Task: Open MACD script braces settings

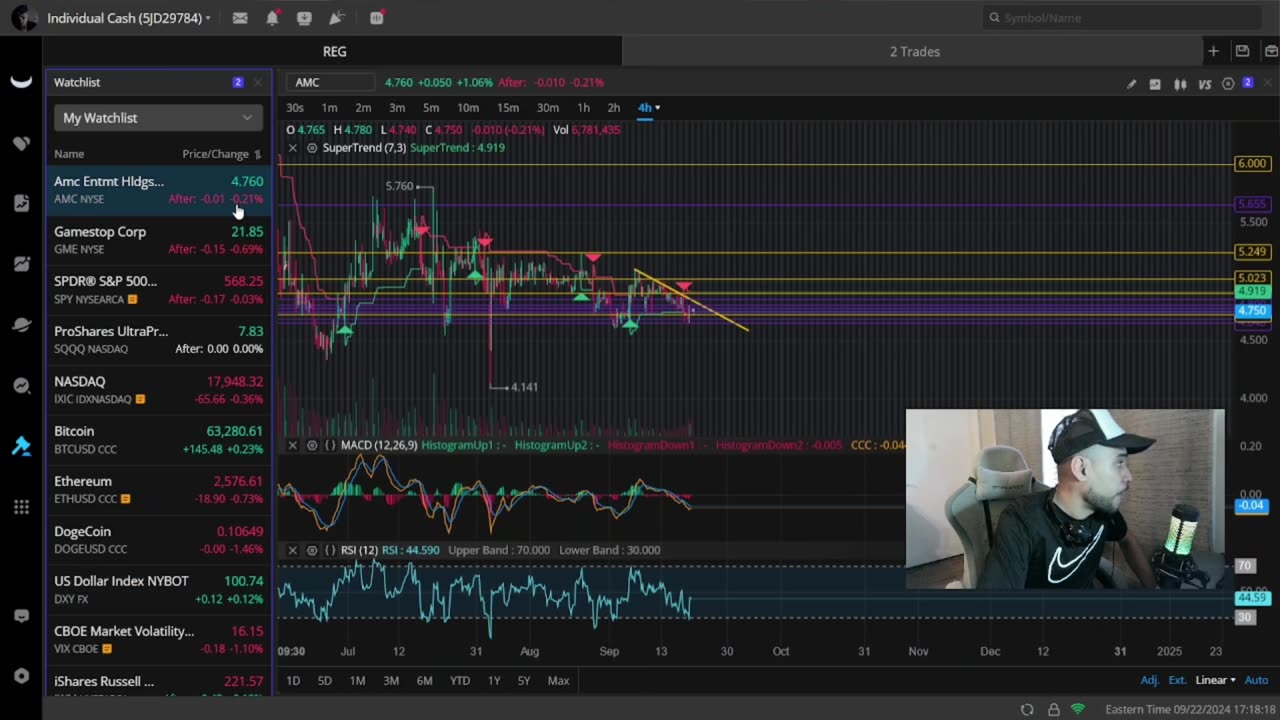Action: [x=330, y=445]
